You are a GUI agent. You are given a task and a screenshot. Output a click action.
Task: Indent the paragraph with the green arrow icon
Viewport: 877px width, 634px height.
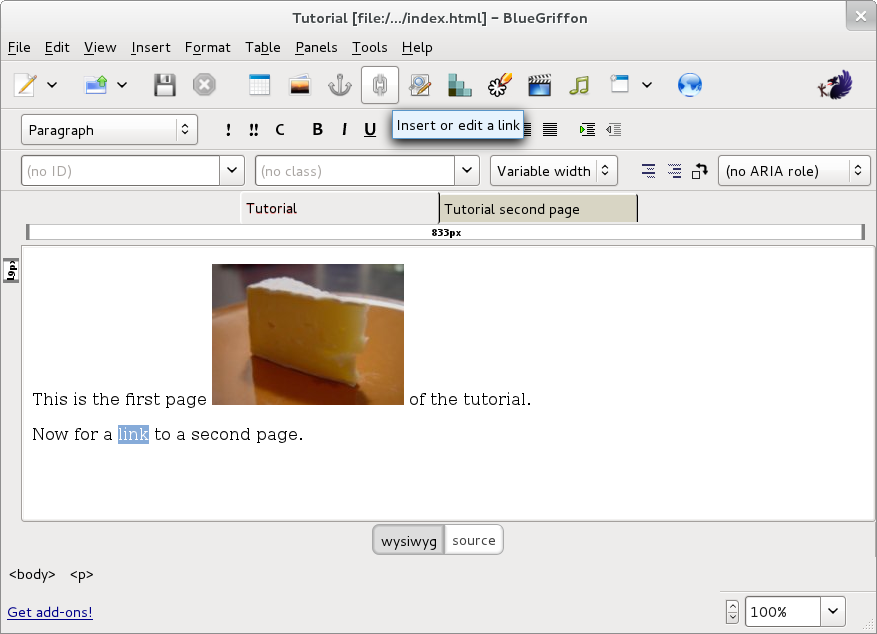587,130
